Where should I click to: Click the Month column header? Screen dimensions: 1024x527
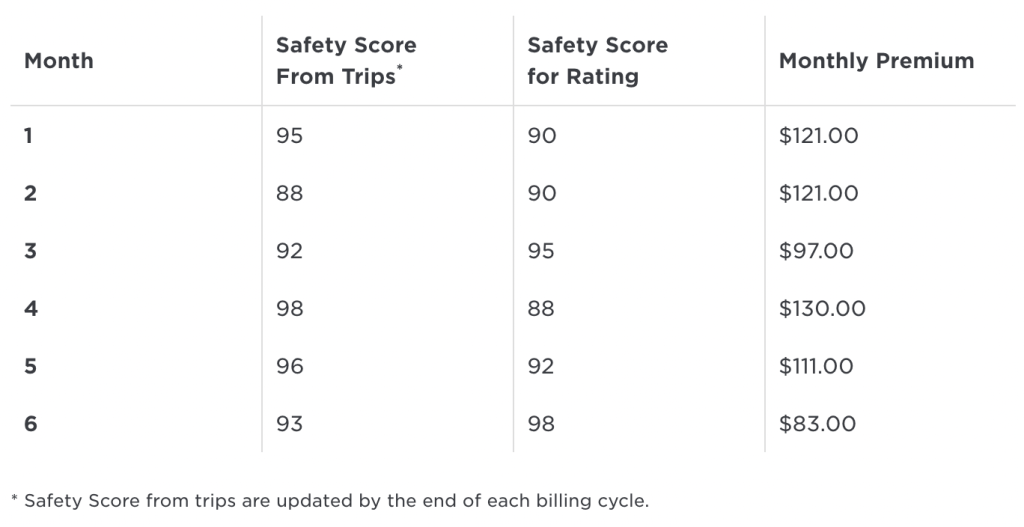click(59, 61)
